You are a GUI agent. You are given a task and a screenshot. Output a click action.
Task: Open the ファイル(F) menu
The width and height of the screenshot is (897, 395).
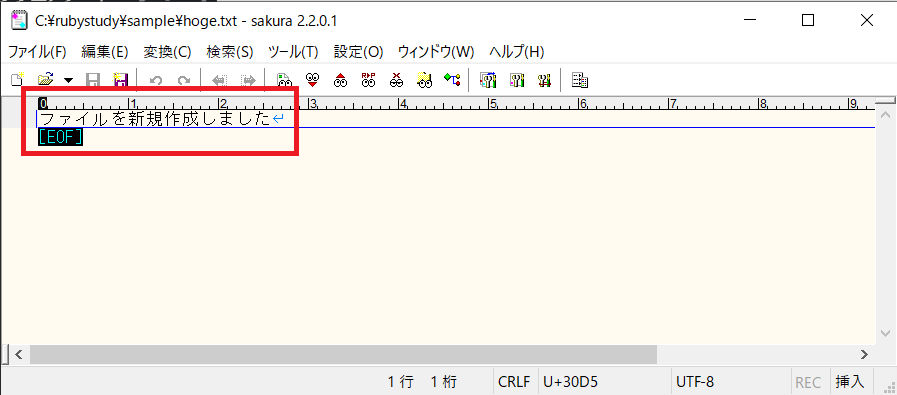[37, 52]
